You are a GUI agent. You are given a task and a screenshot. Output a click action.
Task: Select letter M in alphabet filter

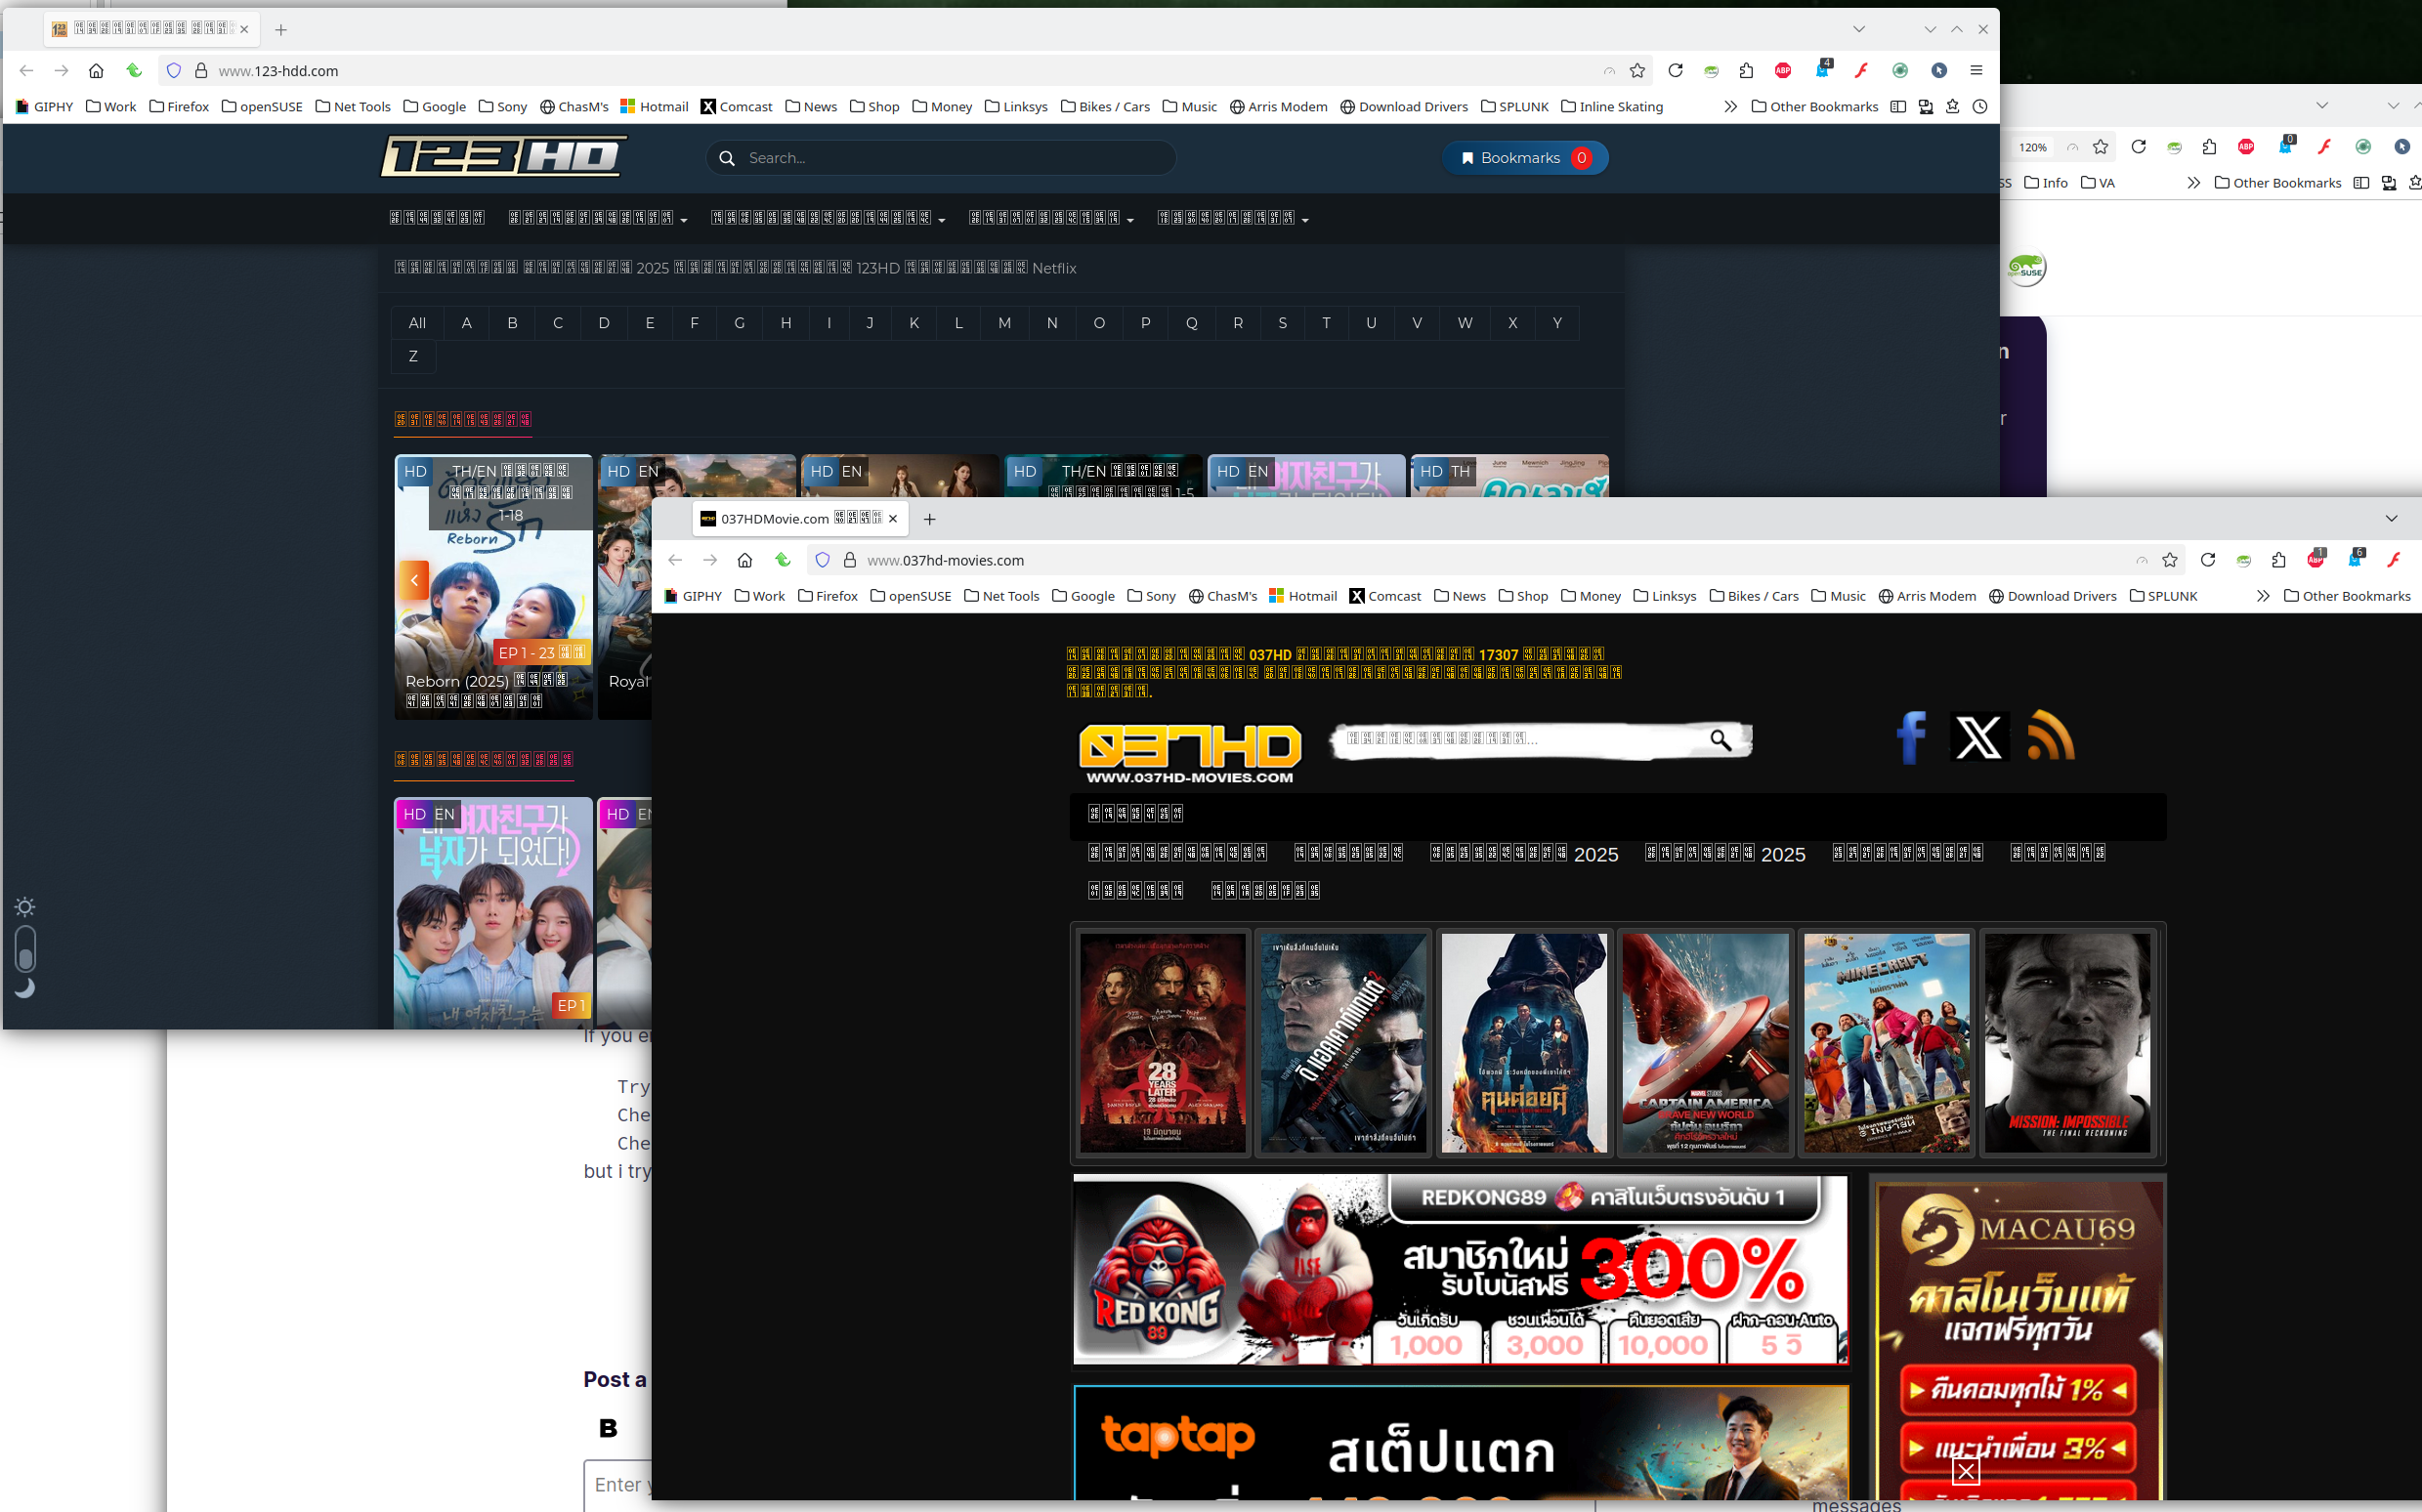1004,323
